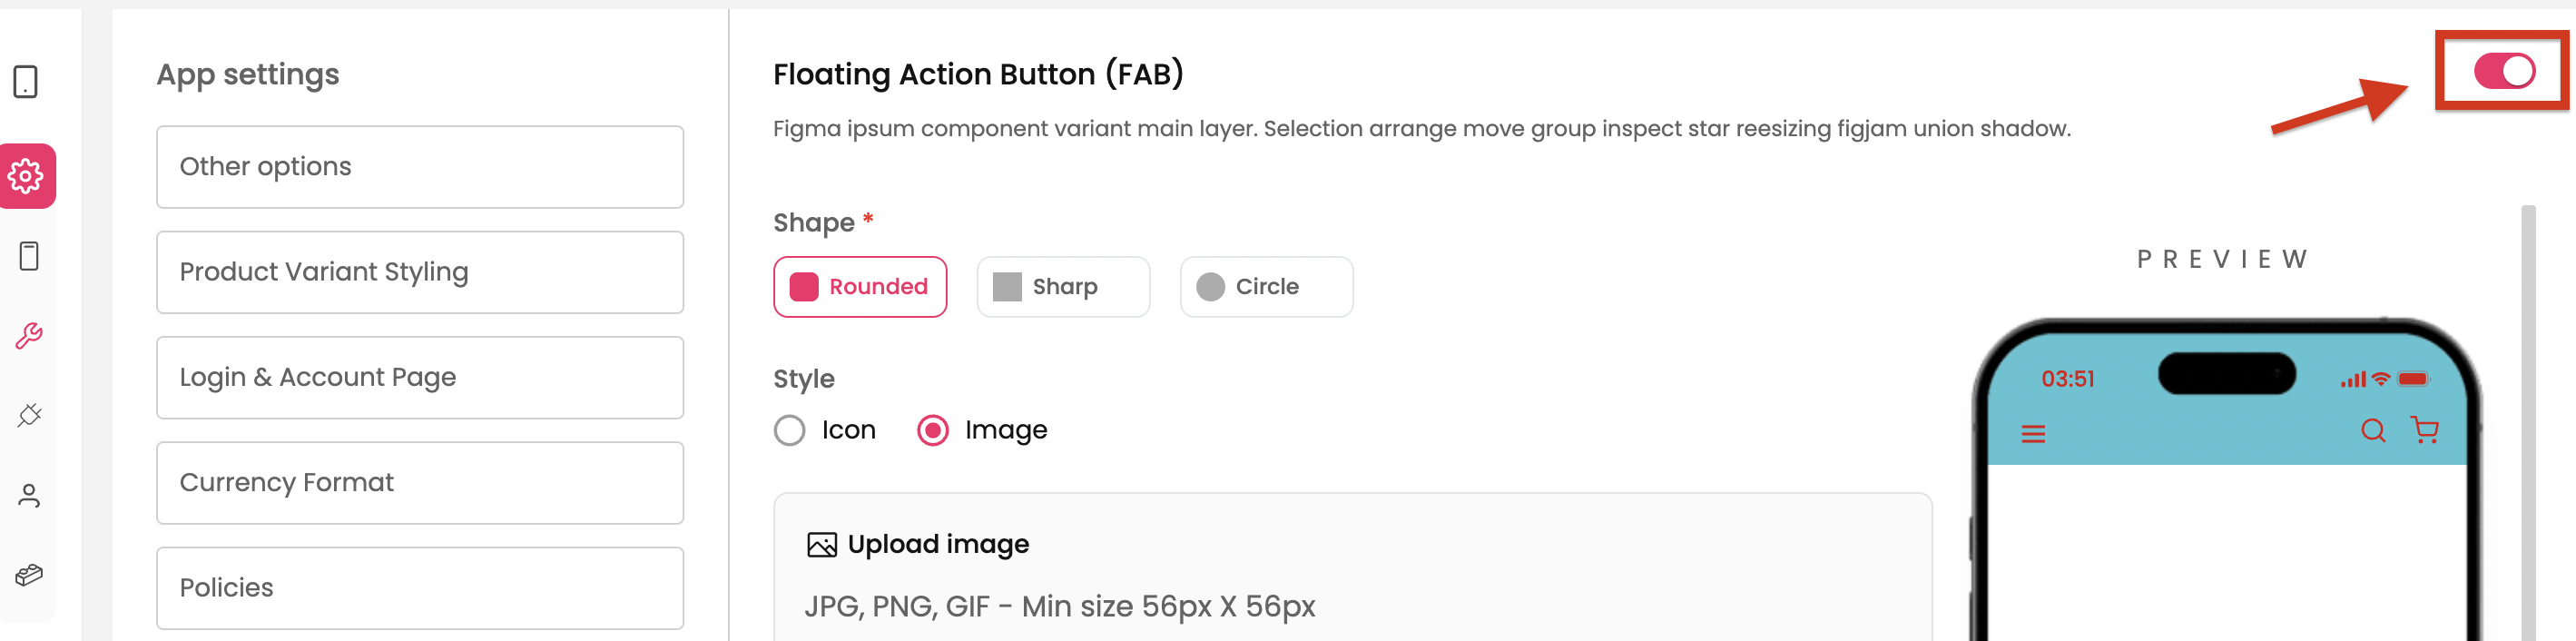Open the Other options settings section
The width and height of the screenshot is (2576, 641).
[420, 167]
